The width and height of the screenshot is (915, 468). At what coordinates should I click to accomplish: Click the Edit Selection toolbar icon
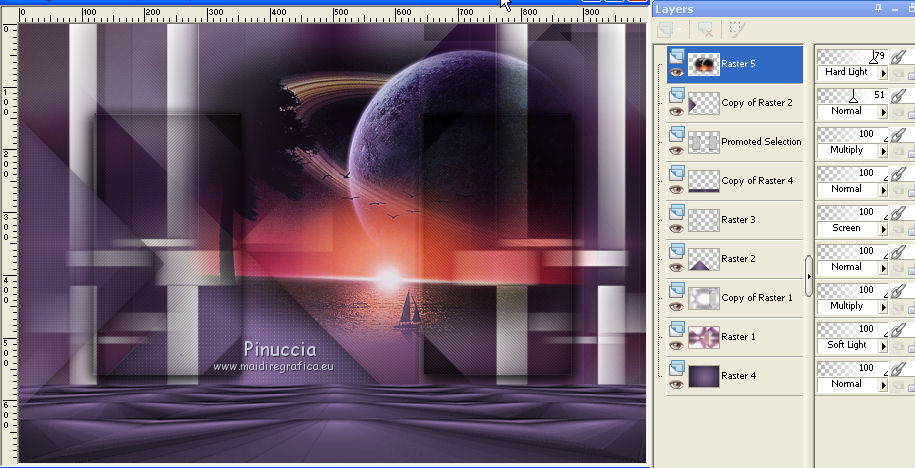click(x=738, y=30)
